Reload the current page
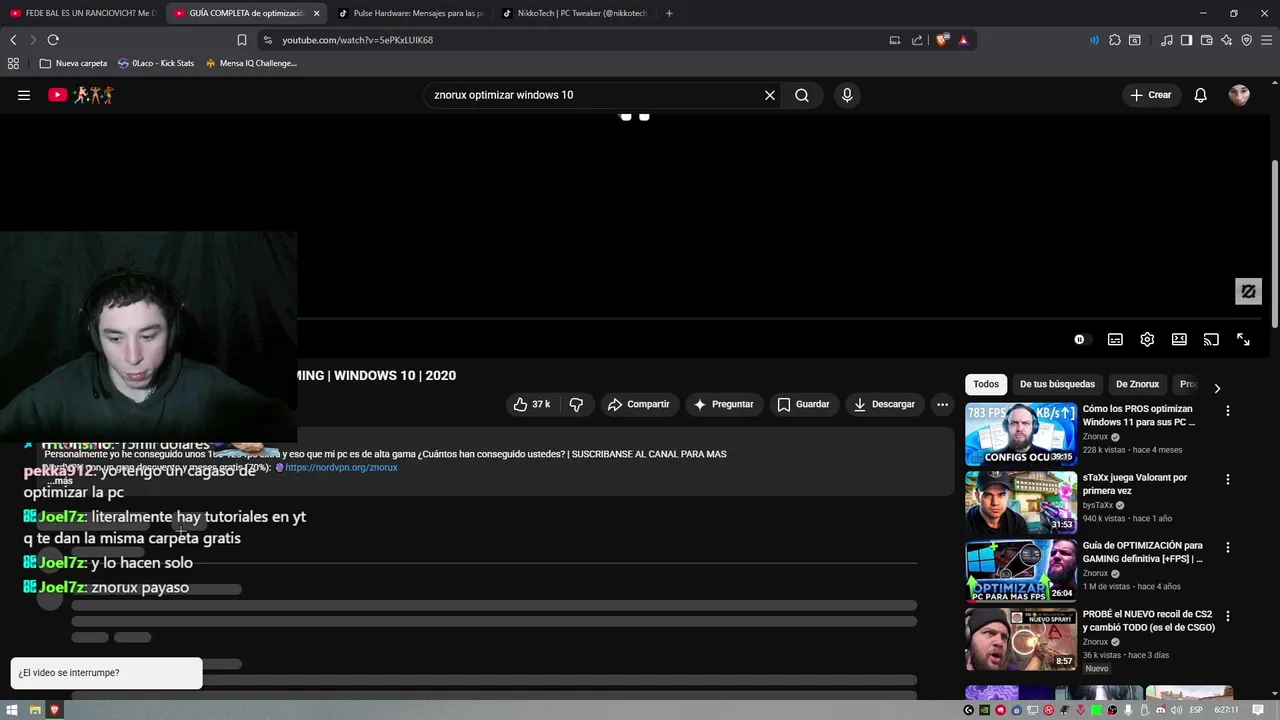 point(53,40)
